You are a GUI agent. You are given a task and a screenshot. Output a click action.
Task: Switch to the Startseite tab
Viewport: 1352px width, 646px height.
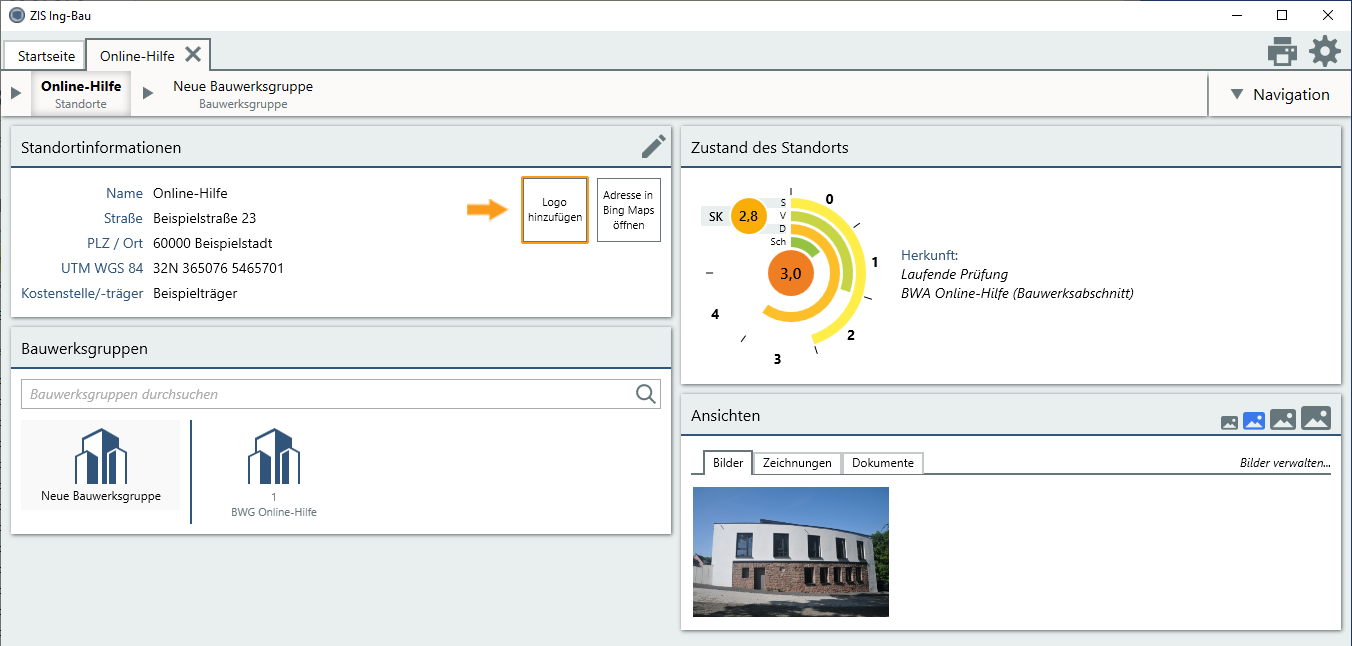coord(46,56)
